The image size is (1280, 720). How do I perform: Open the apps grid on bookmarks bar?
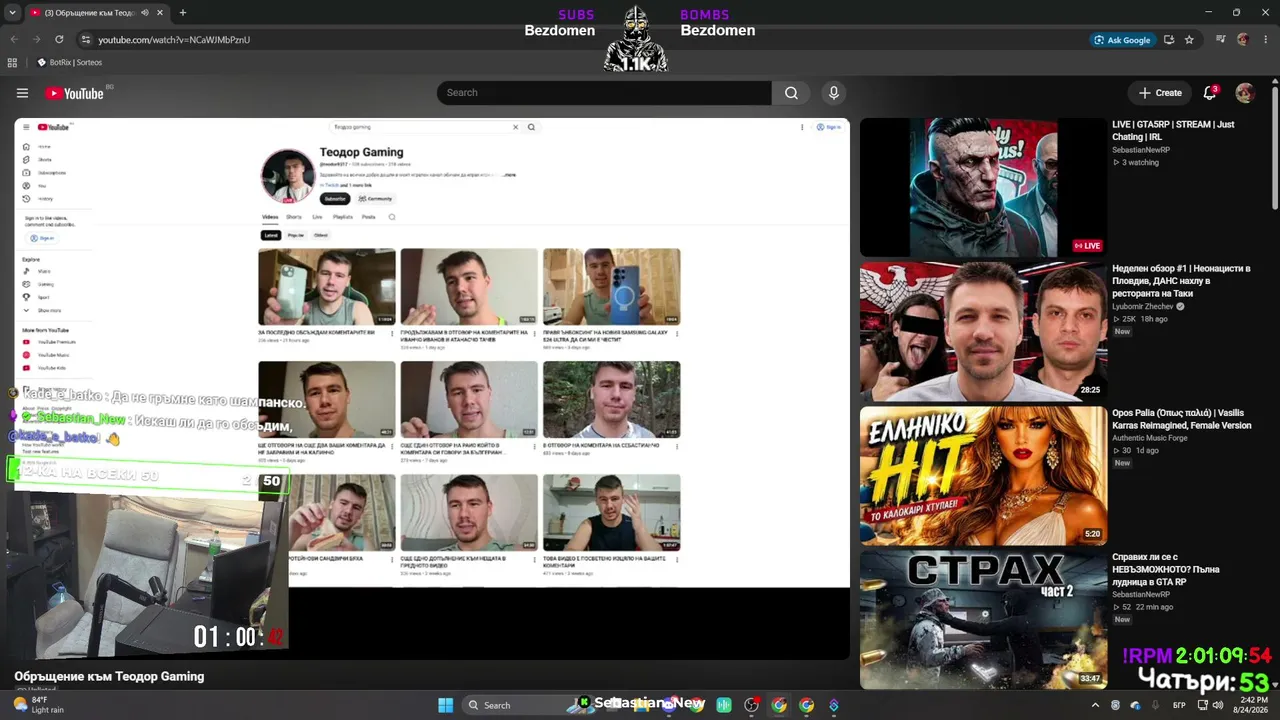point(12,62)
